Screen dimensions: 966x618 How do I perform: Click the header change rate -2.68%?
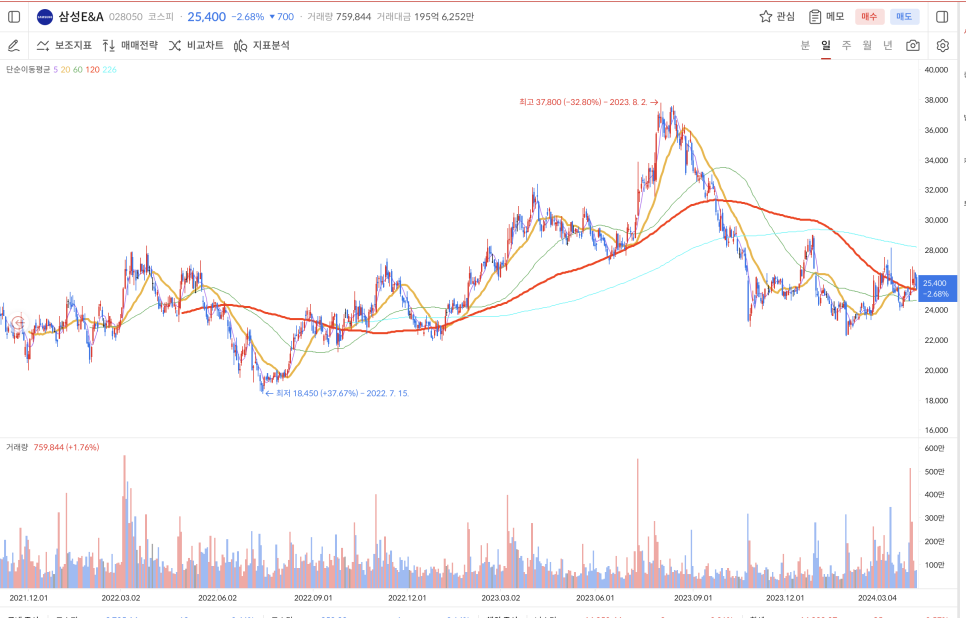pyautogui.click(x=248, y=17)
